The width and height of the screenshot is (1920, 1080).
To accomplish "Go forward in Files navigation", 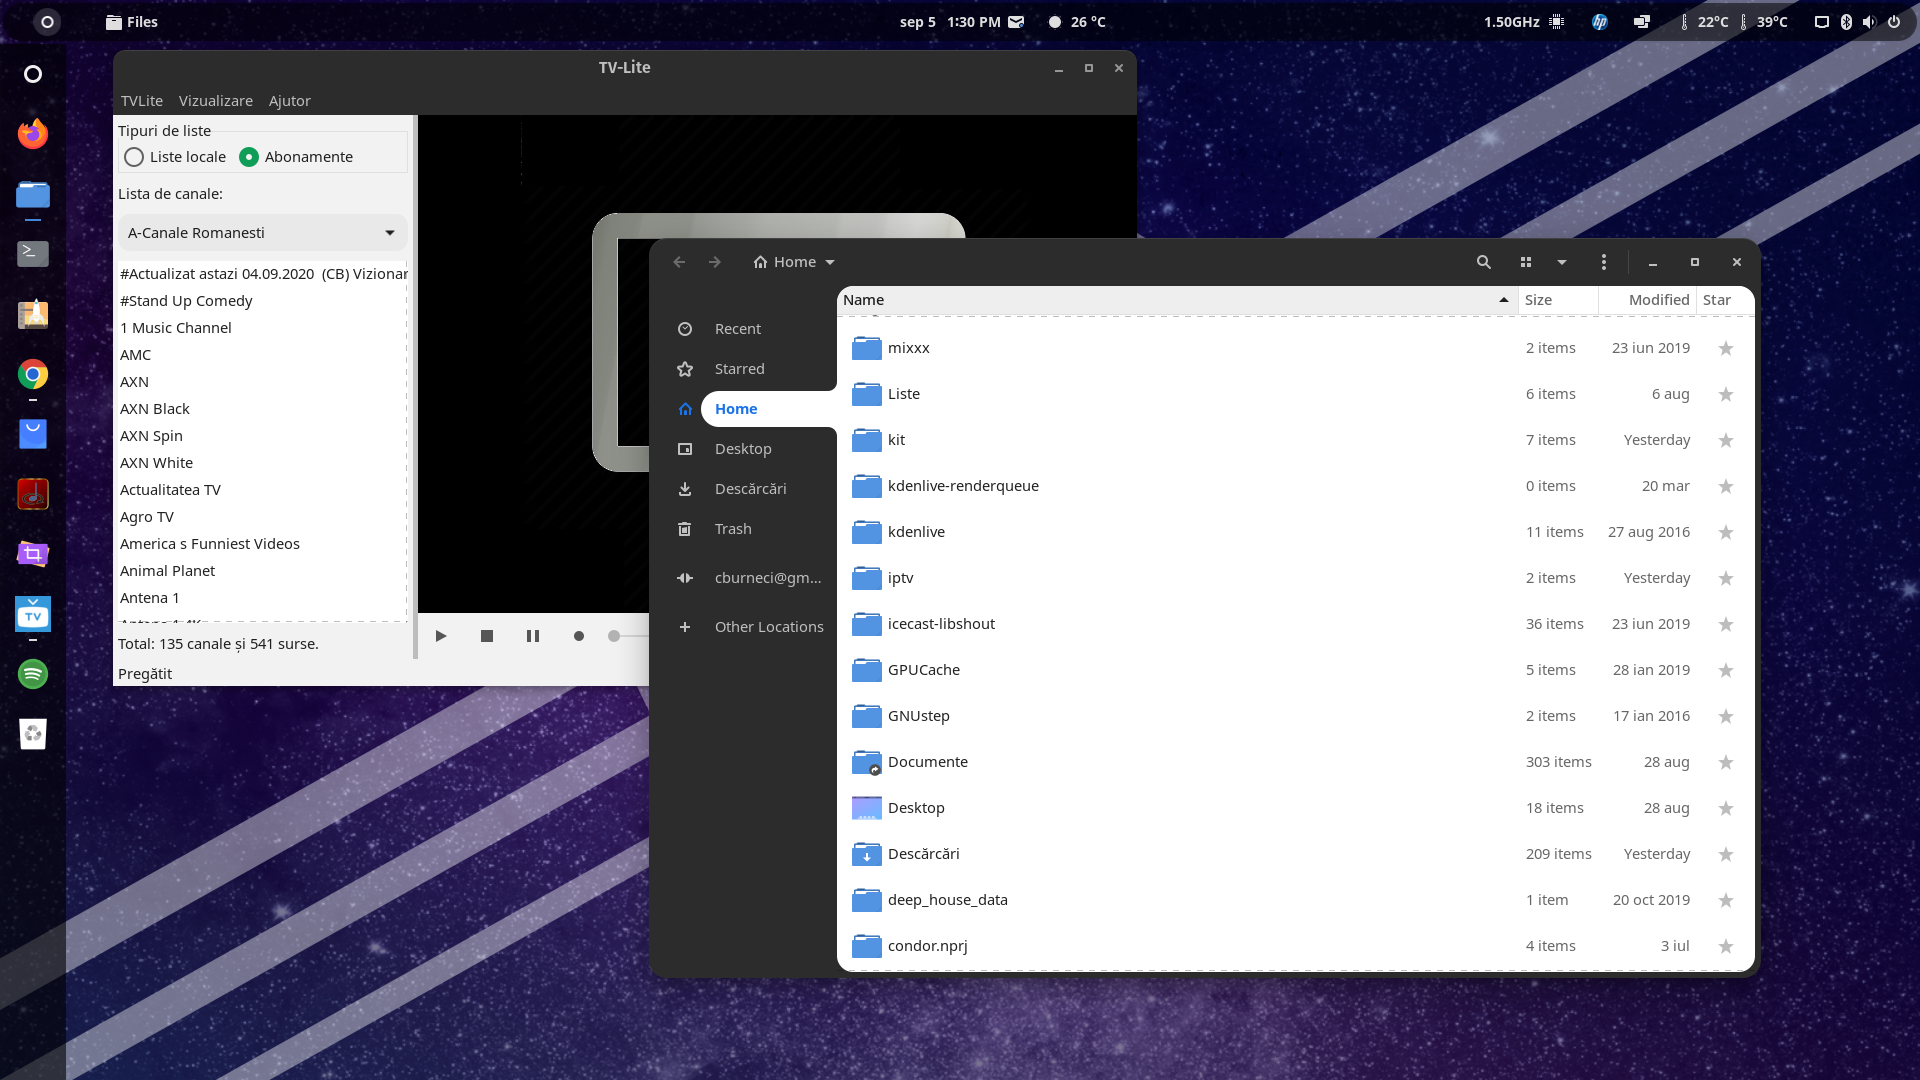I will [x=715, y=262].
